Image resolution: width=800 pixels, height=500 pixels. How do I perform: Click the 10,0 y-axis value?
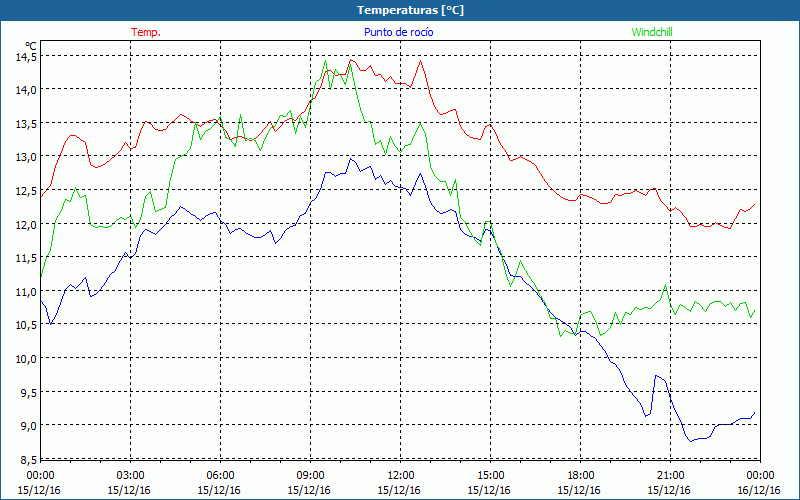pyautogui.click(x=26, y=359)
